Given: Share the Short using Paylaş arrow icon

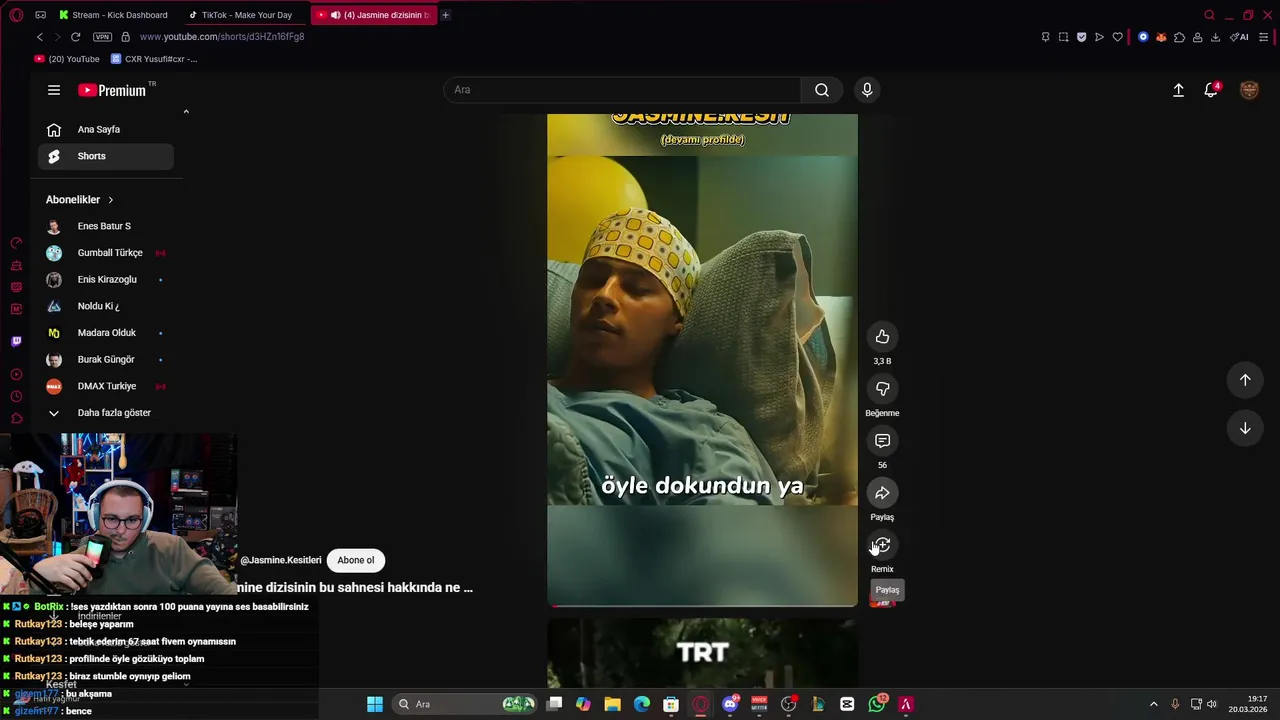Looking at the screenshot, I should tap(882, 493).
